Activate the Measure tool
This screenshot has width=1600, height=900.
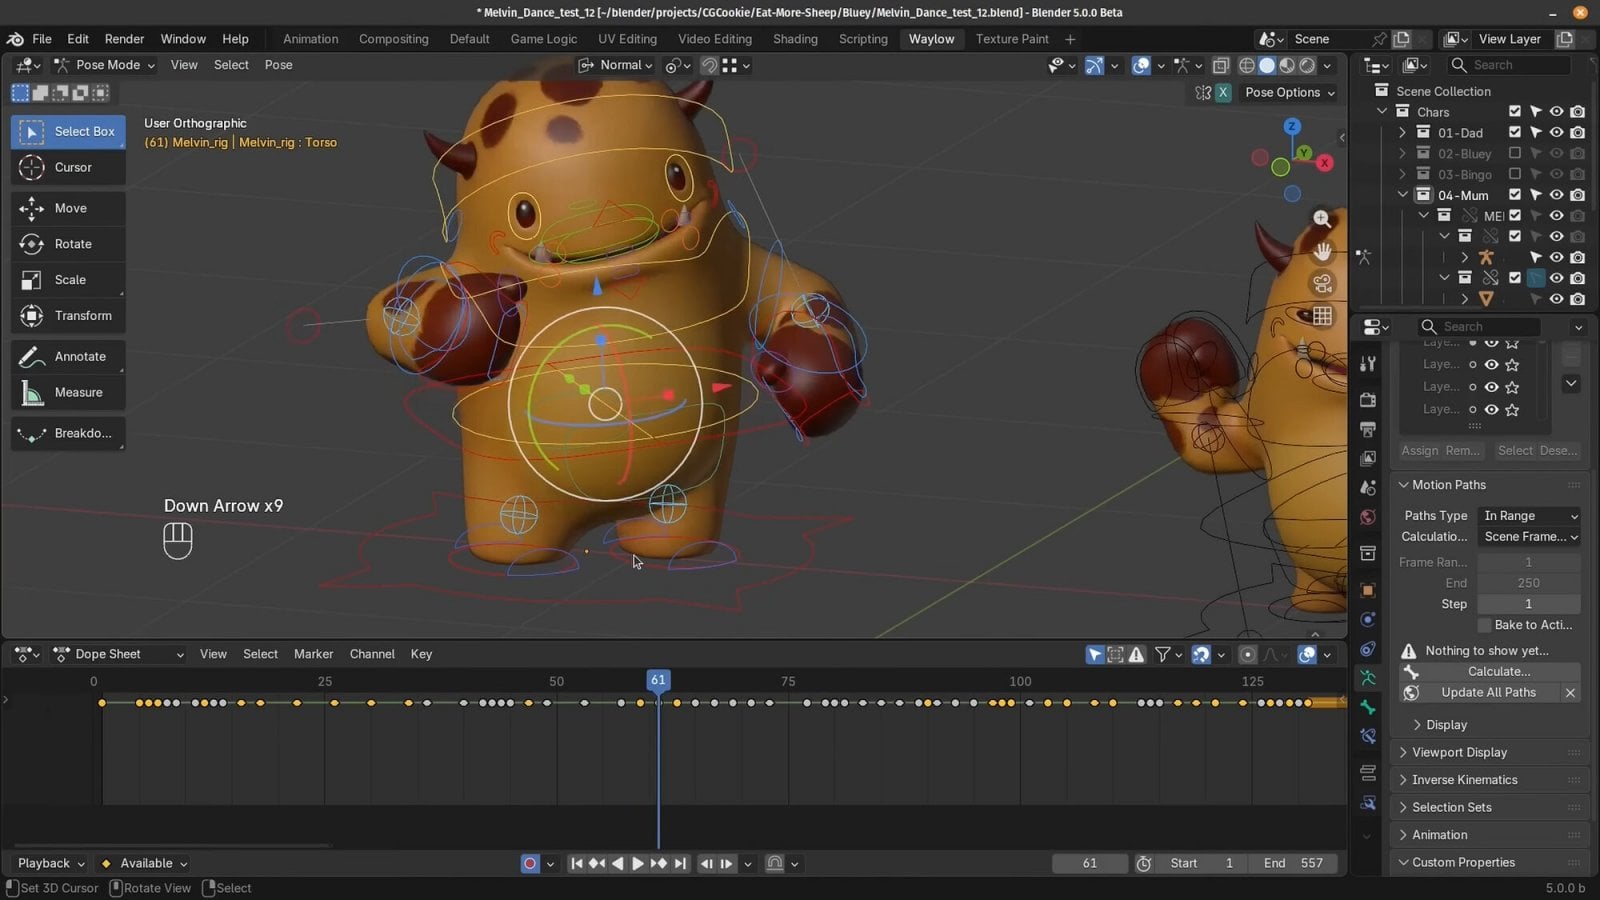pyautogui.click(x=67, y=392)
